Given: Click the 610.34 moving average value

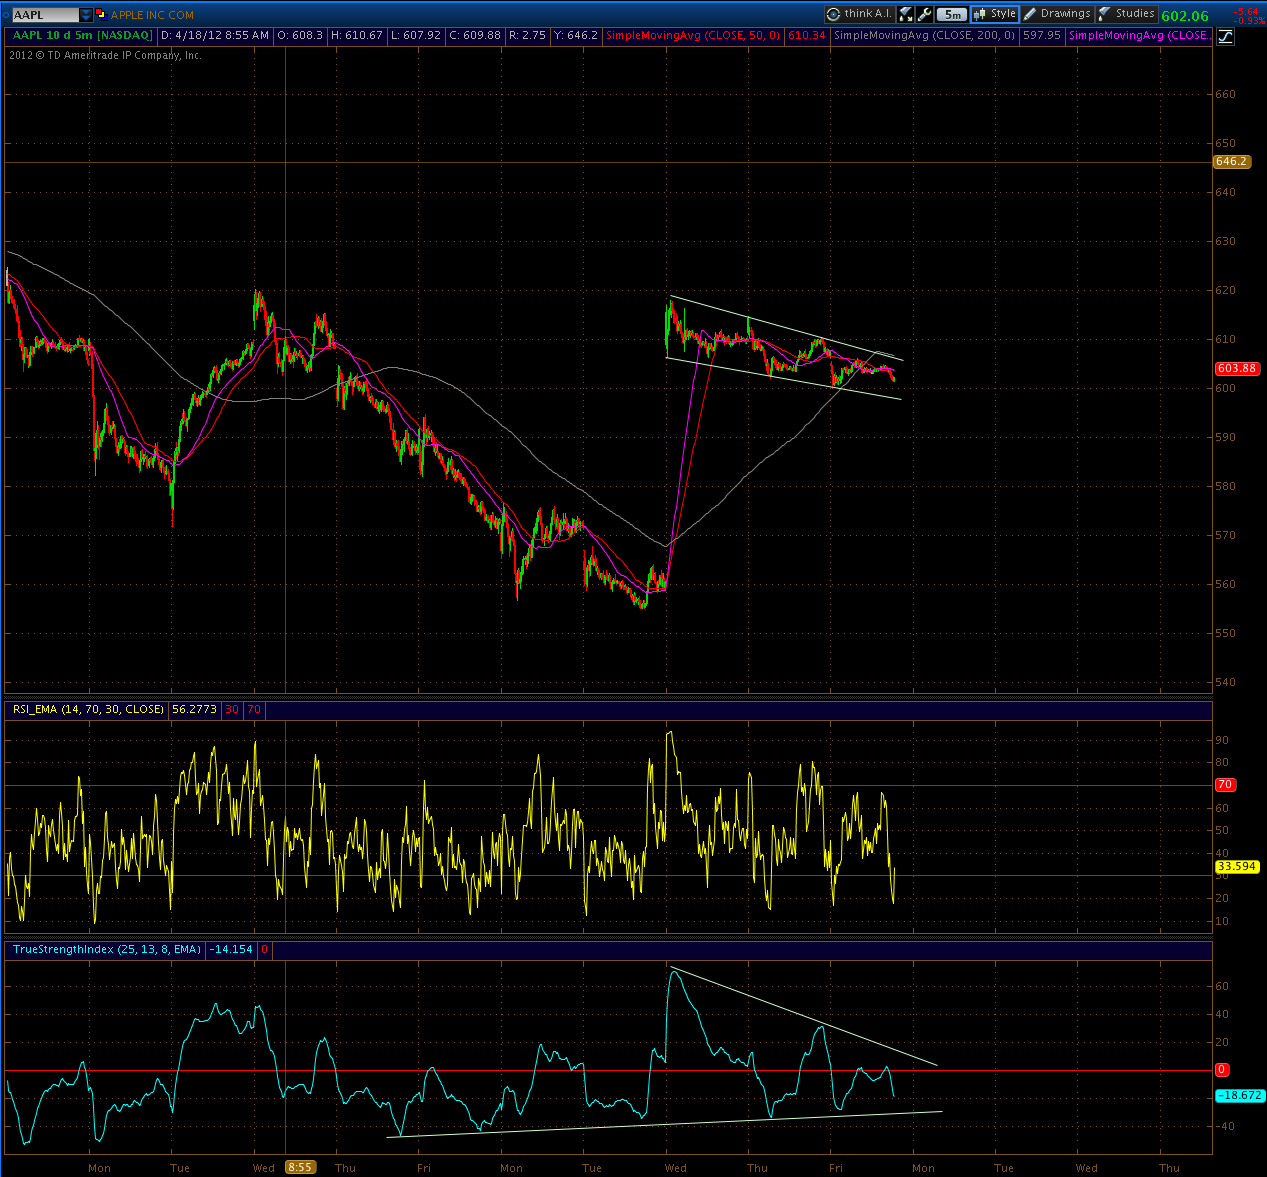Looking at the screenshot, I should 807,35.
